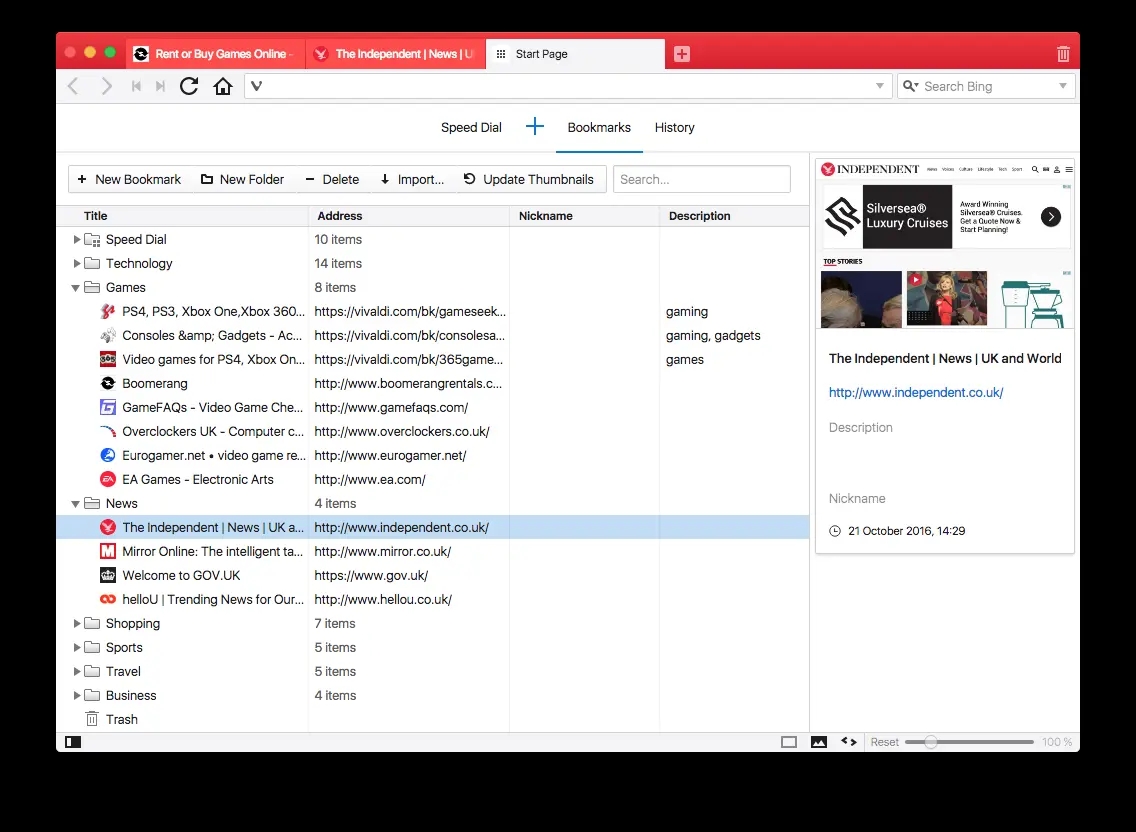The image size is (1136, 832).
Task: Click the Silversea ad arrow button
Action: click(1051, 217)
